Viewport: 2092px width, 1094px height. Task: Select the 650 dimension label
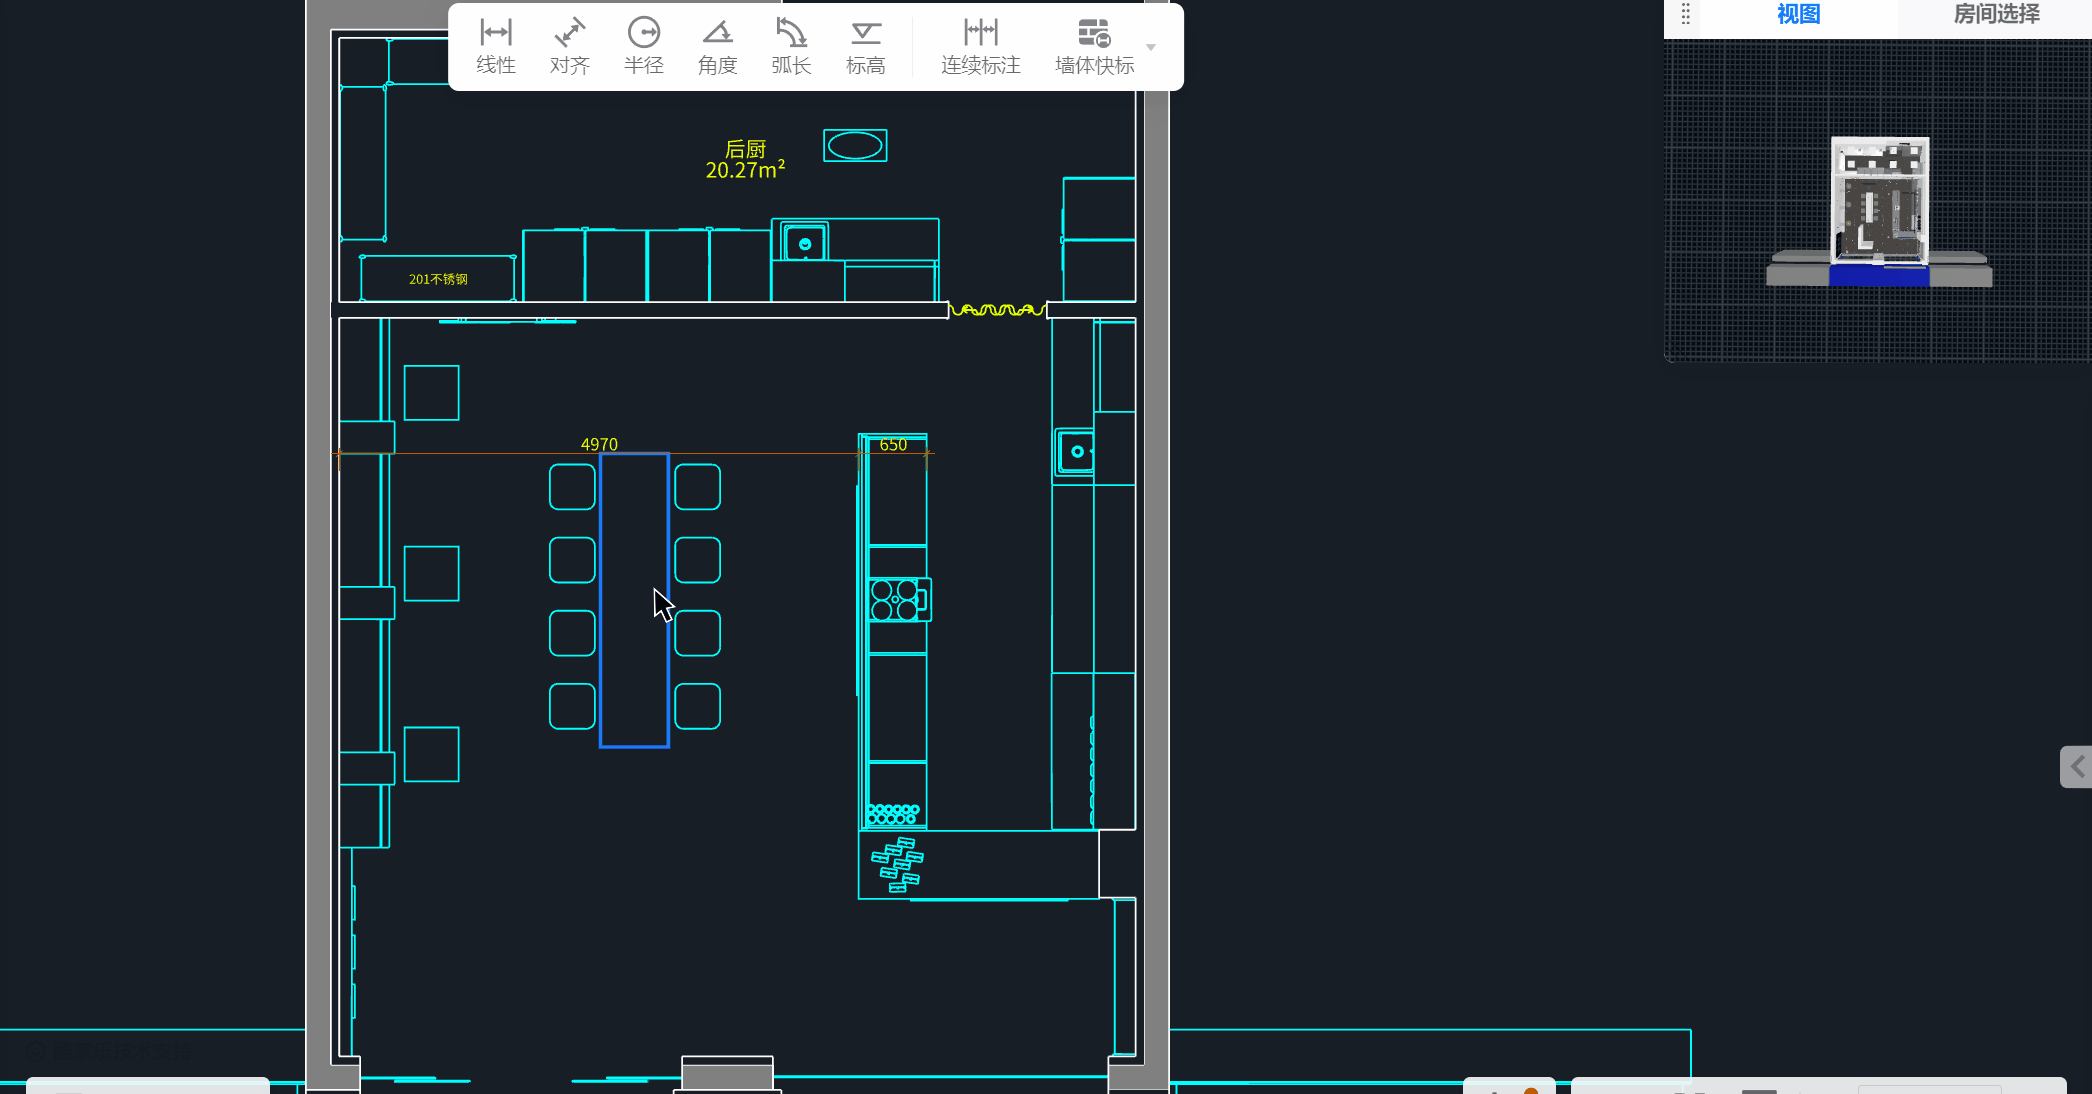(893, 444)
